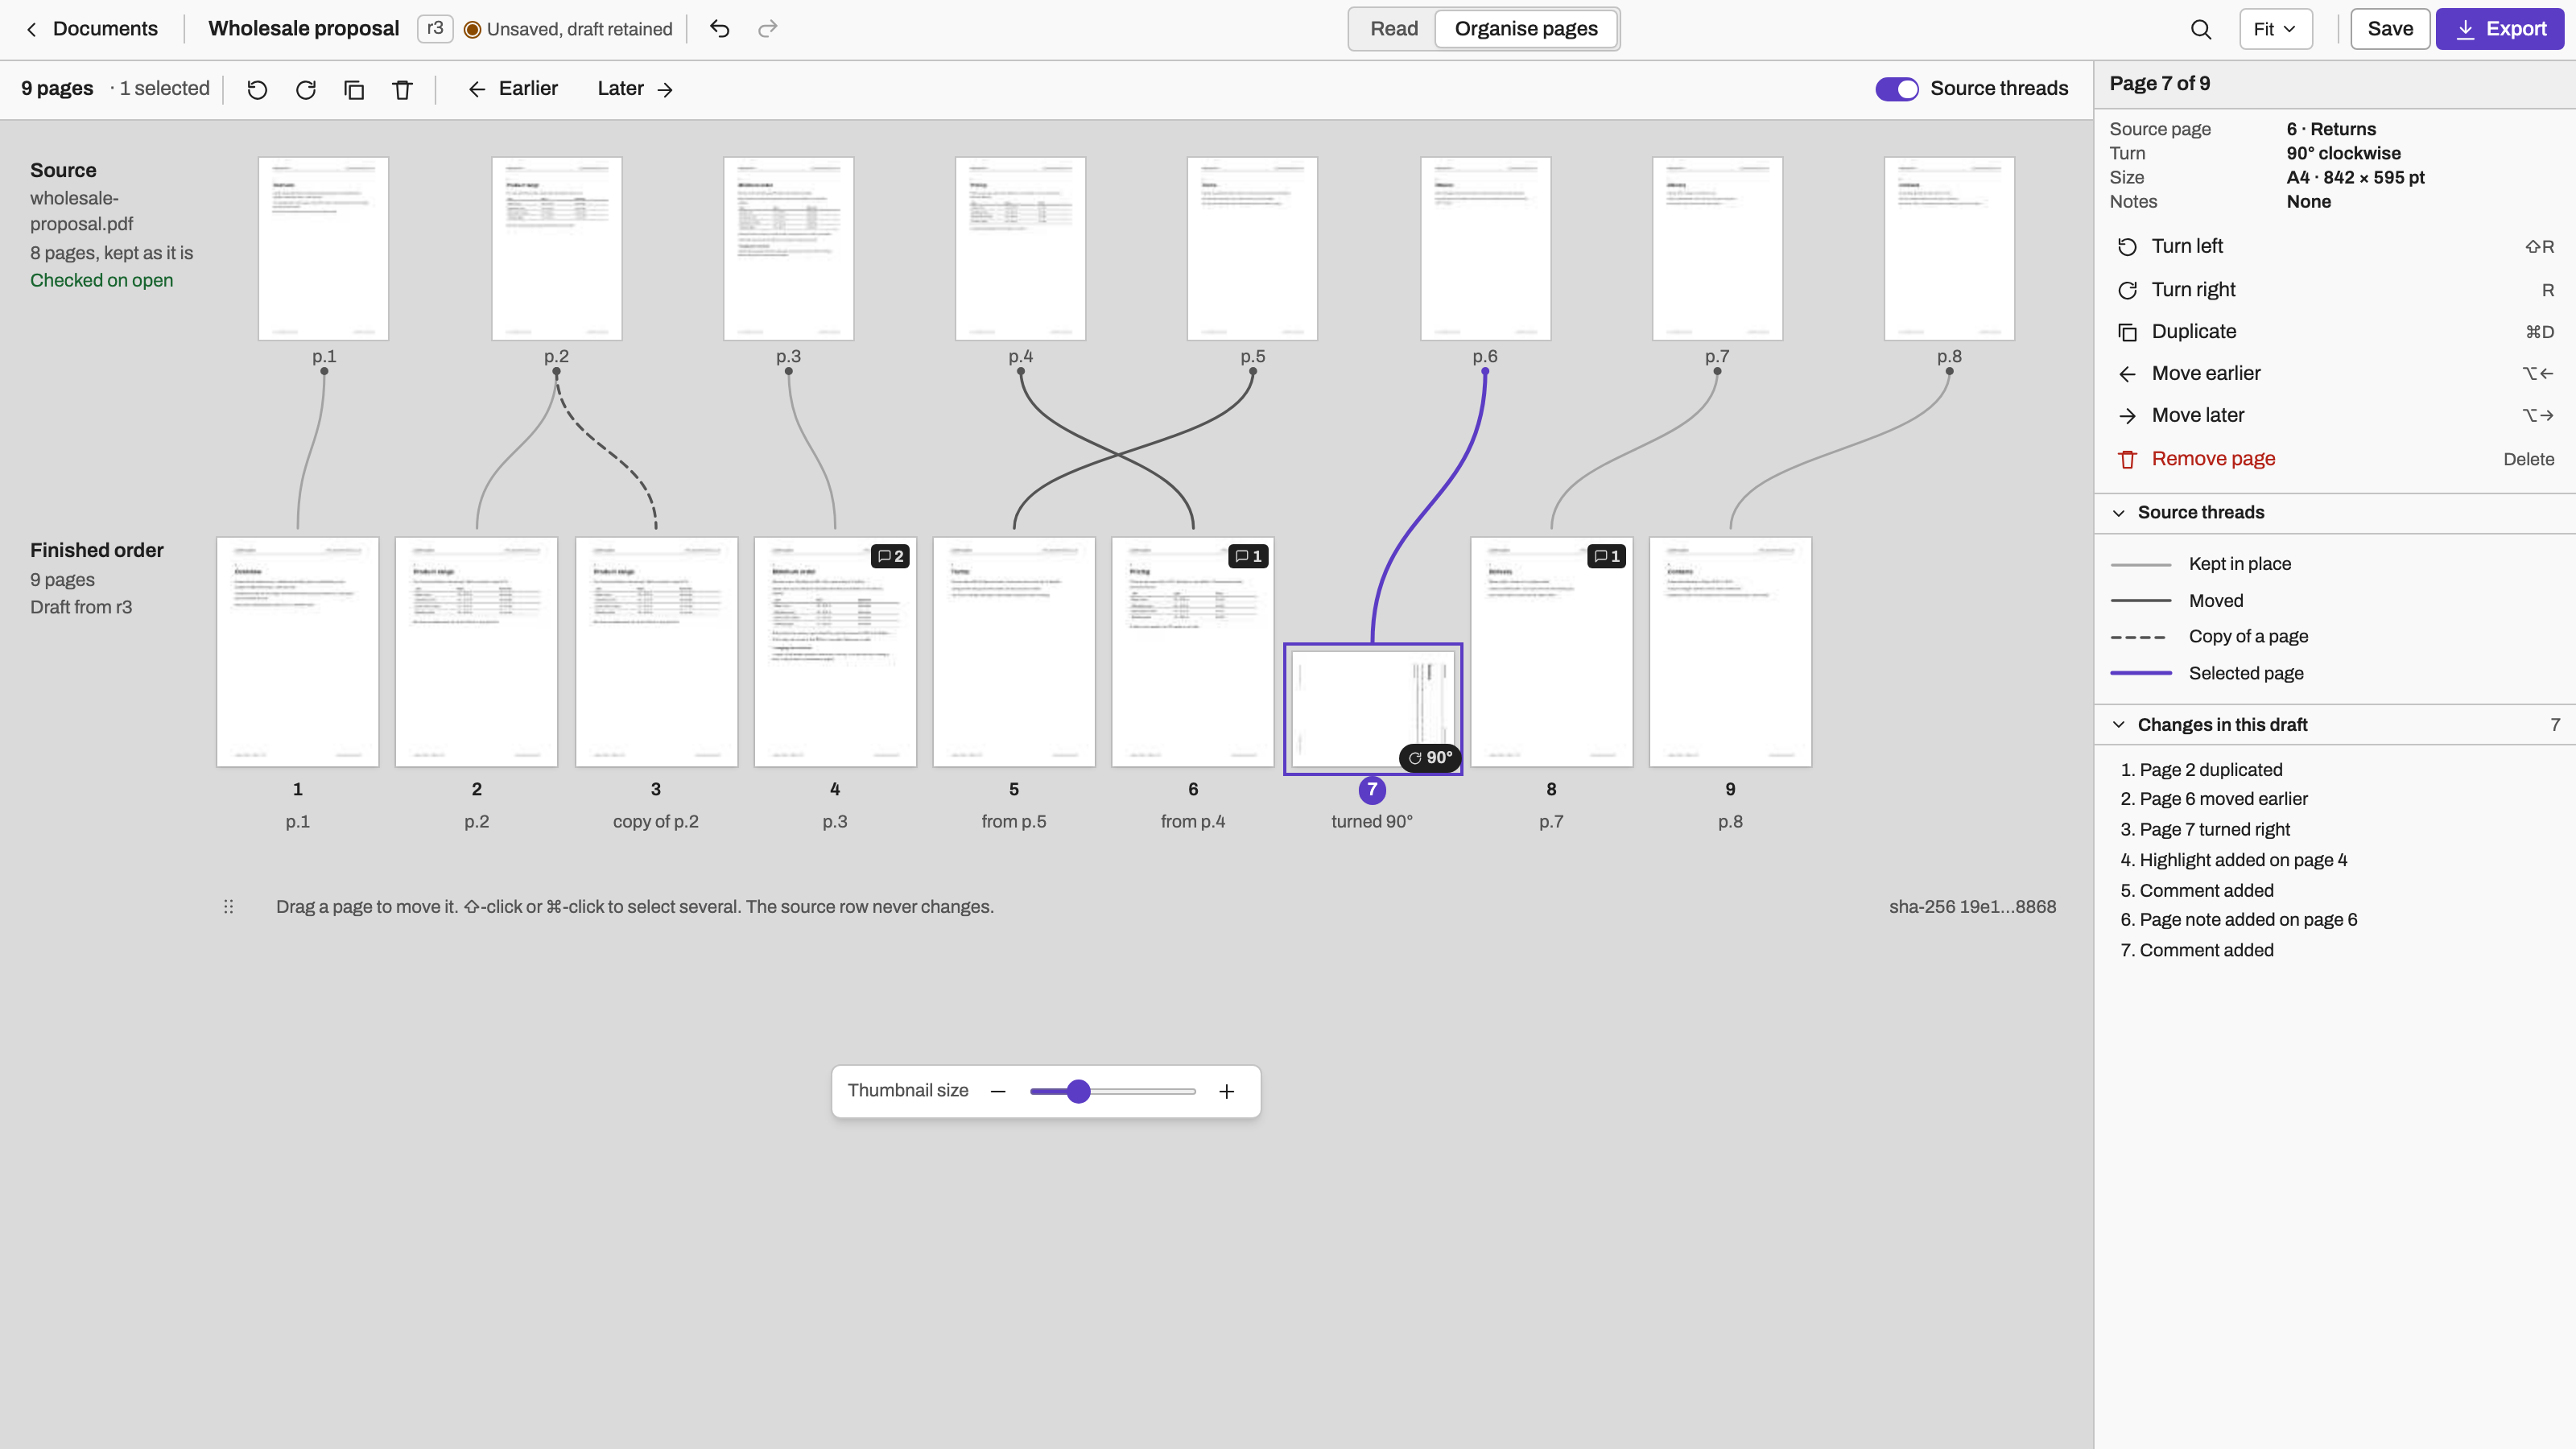
Task: Click the 'Checked on open' status text
Action: pyautogui.click(x=101, y=281)
